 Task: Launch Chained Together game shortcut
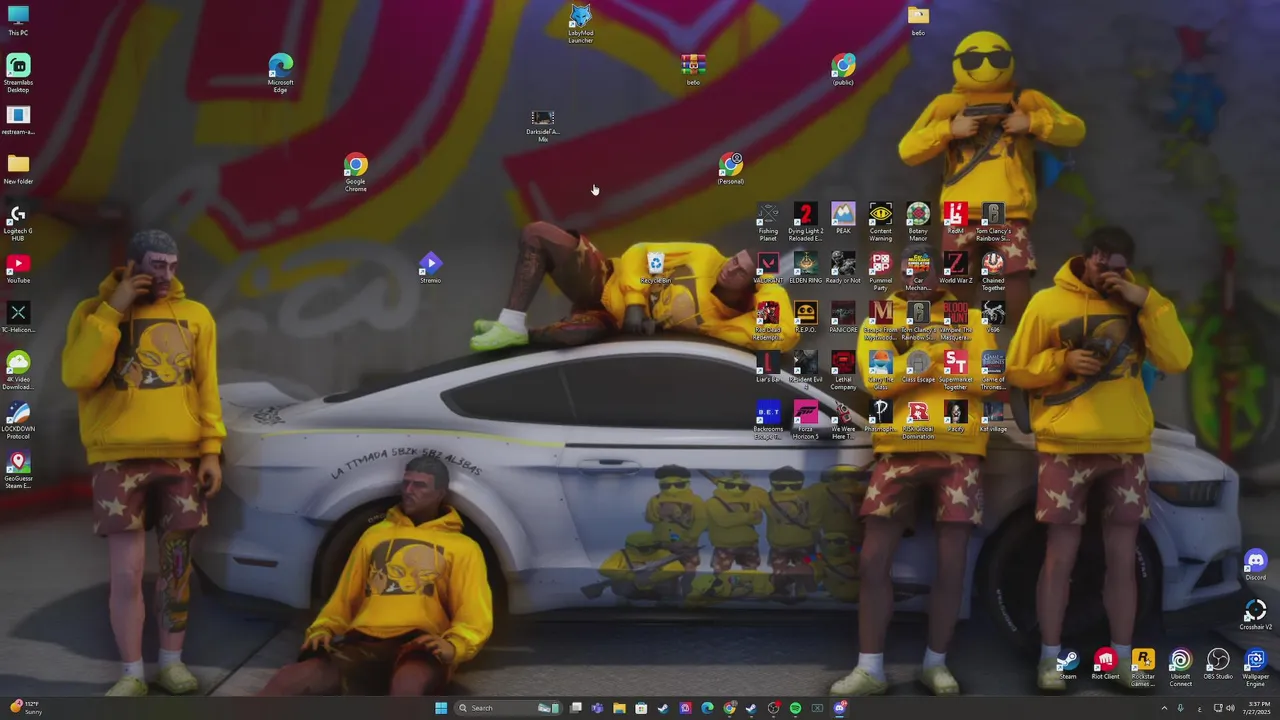993,271
